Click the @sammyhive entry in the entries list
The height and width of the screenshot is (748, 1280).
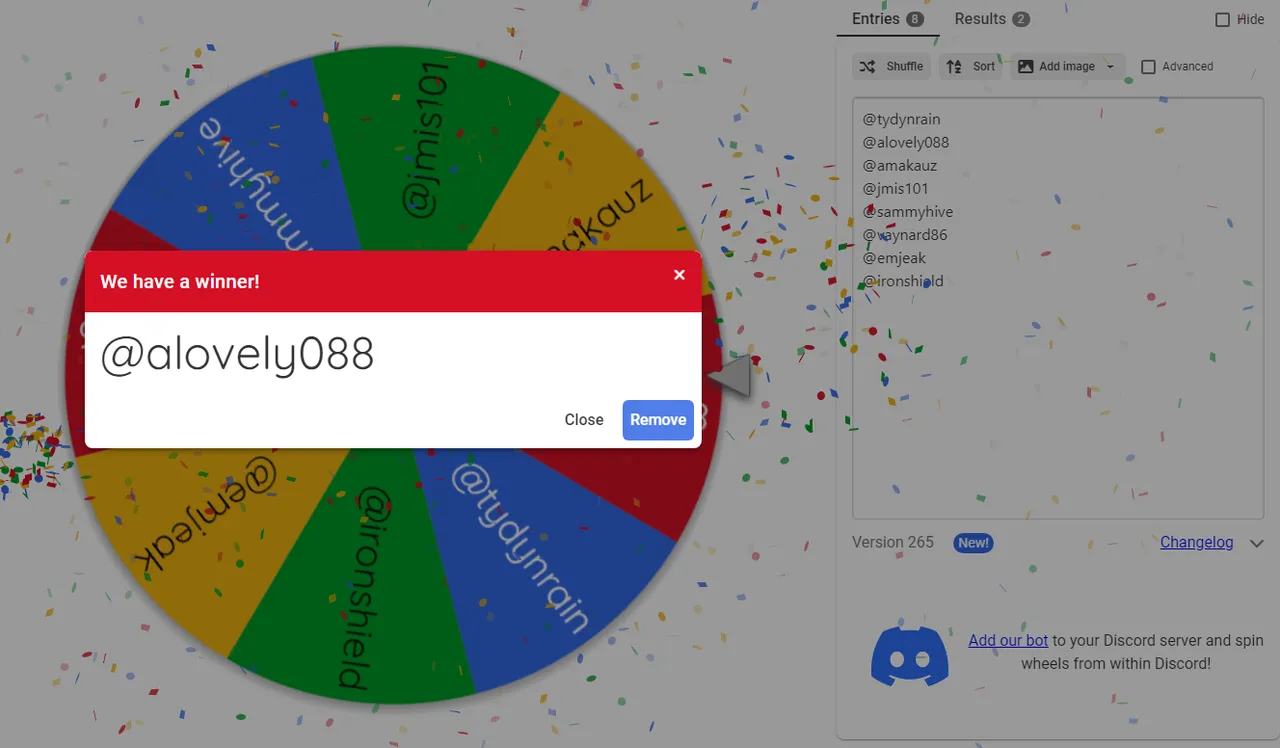907,211
